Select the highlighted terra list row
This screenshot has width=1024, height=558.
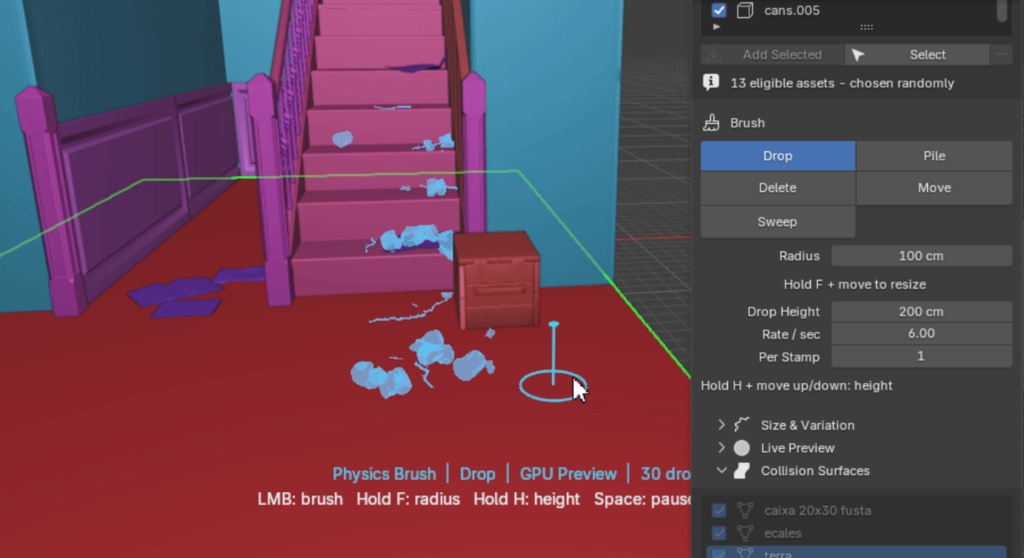tap(857, 553)
